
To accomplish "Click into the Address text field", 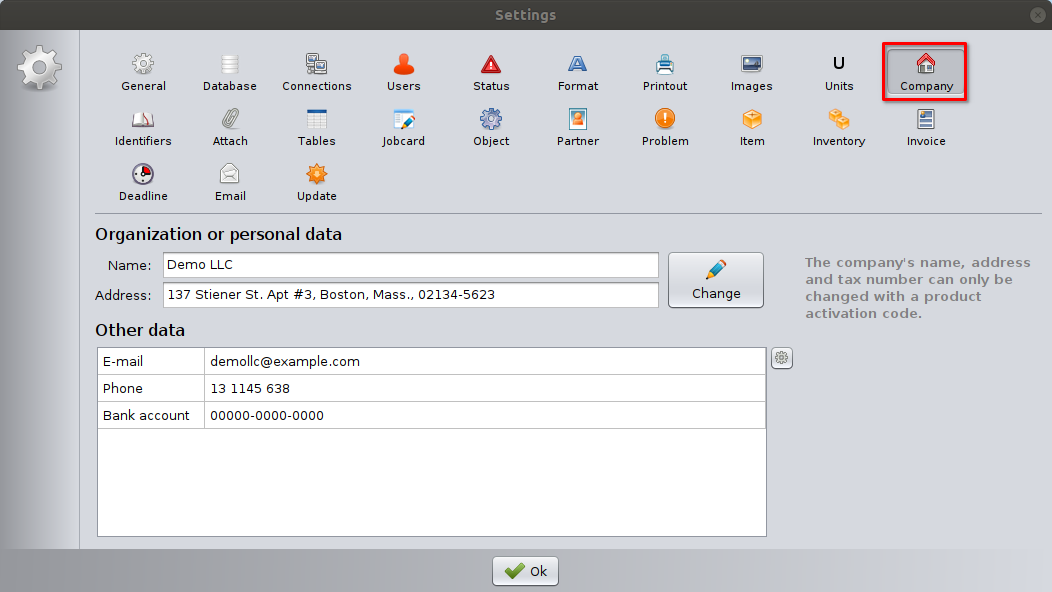I will 410,295.
